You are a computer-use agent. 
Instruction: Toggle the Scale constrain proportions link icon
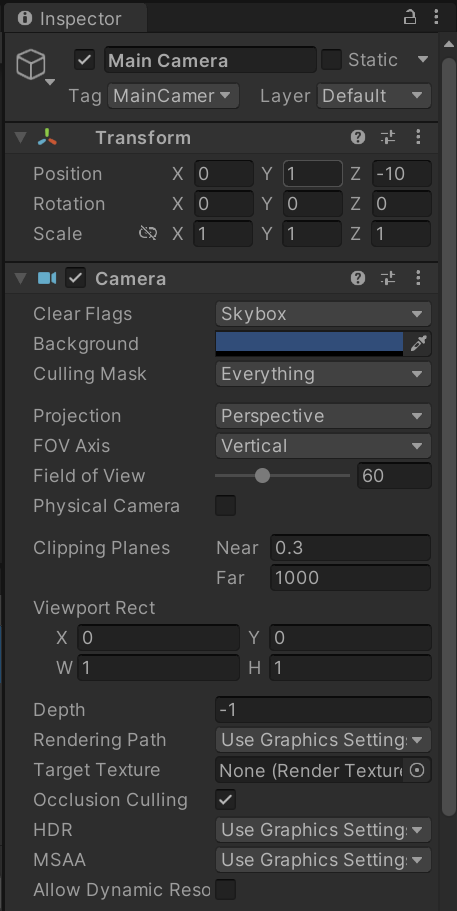(x=148, y=234)
